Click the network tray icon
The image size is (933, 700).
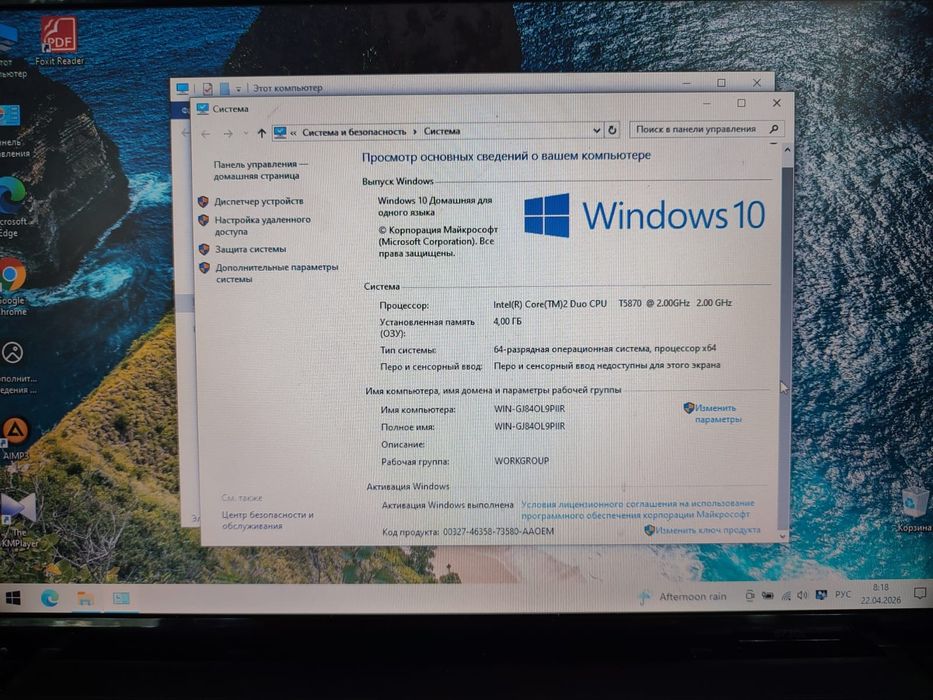pos(786,595)
